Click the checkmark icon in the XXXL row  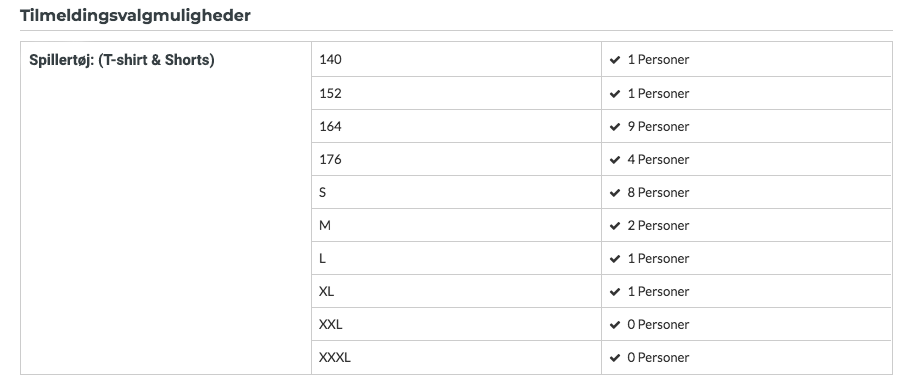point(614,358)
